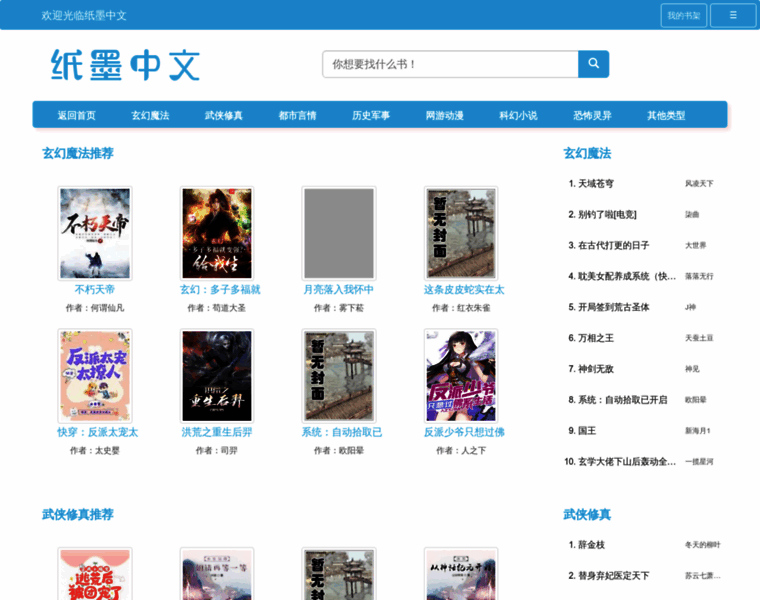
Task: Open ranked item 万相之王
Action: coord(596,338)
